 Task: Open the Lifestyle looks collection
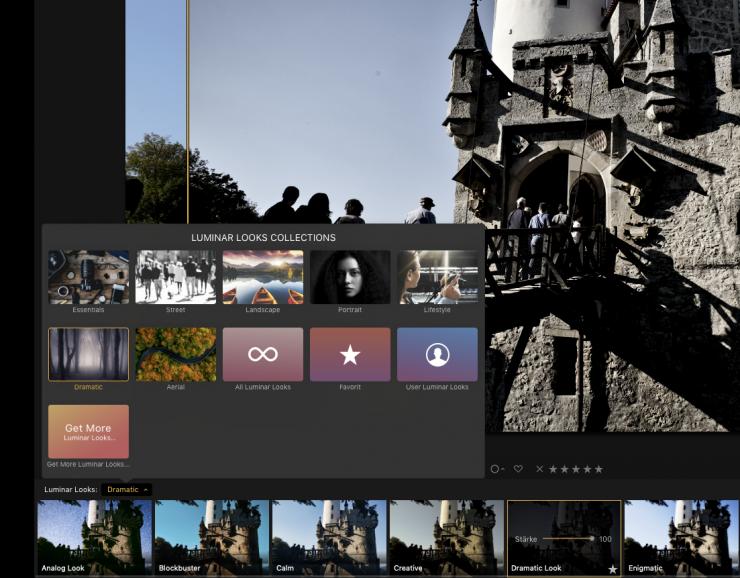(437, 277)
